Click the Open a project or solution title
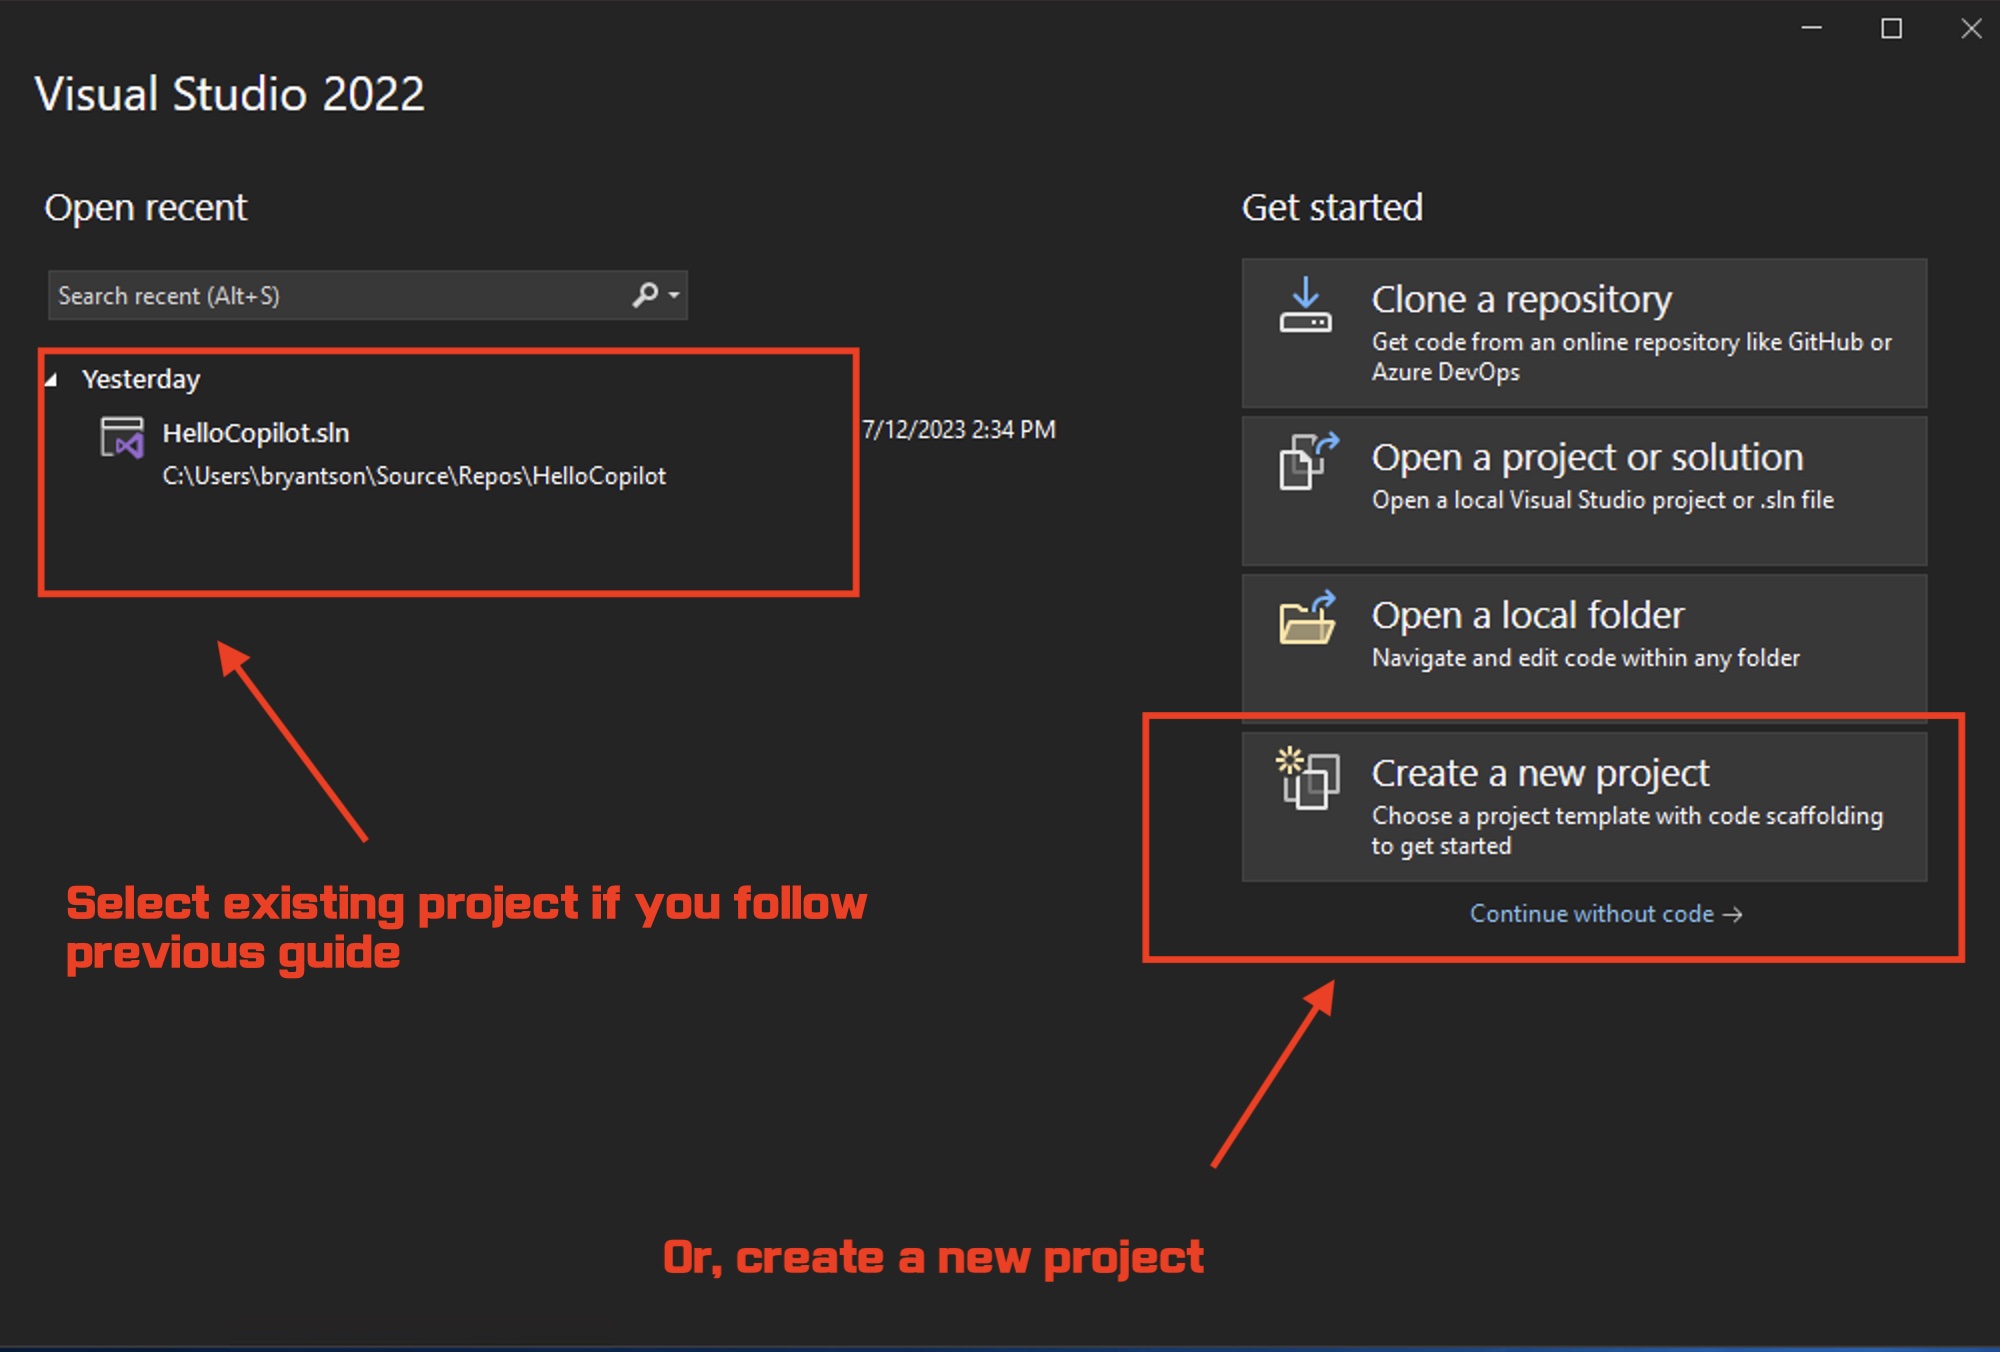 coord(1587,457)
